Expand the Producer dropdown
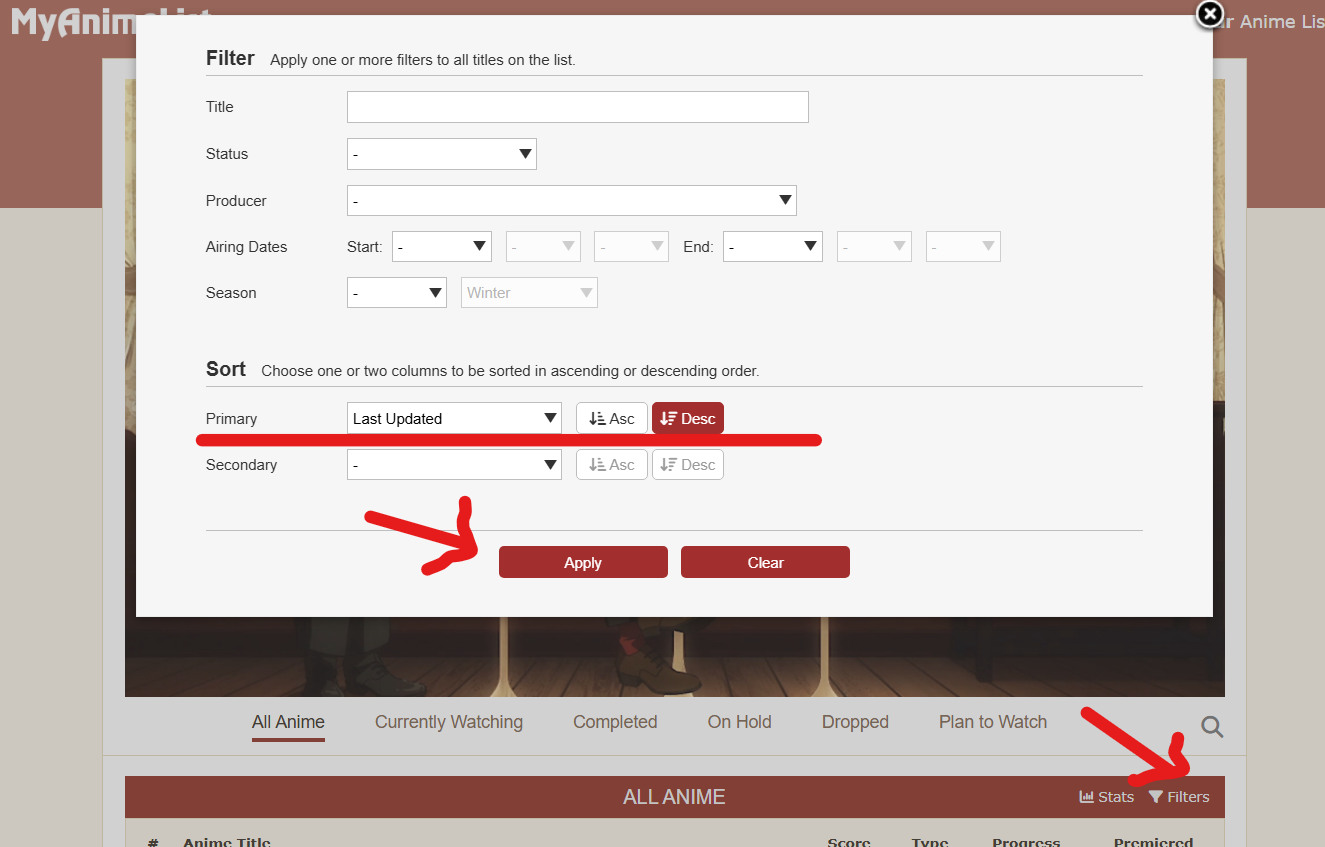The image size is (1325, 847). (571, 201)
